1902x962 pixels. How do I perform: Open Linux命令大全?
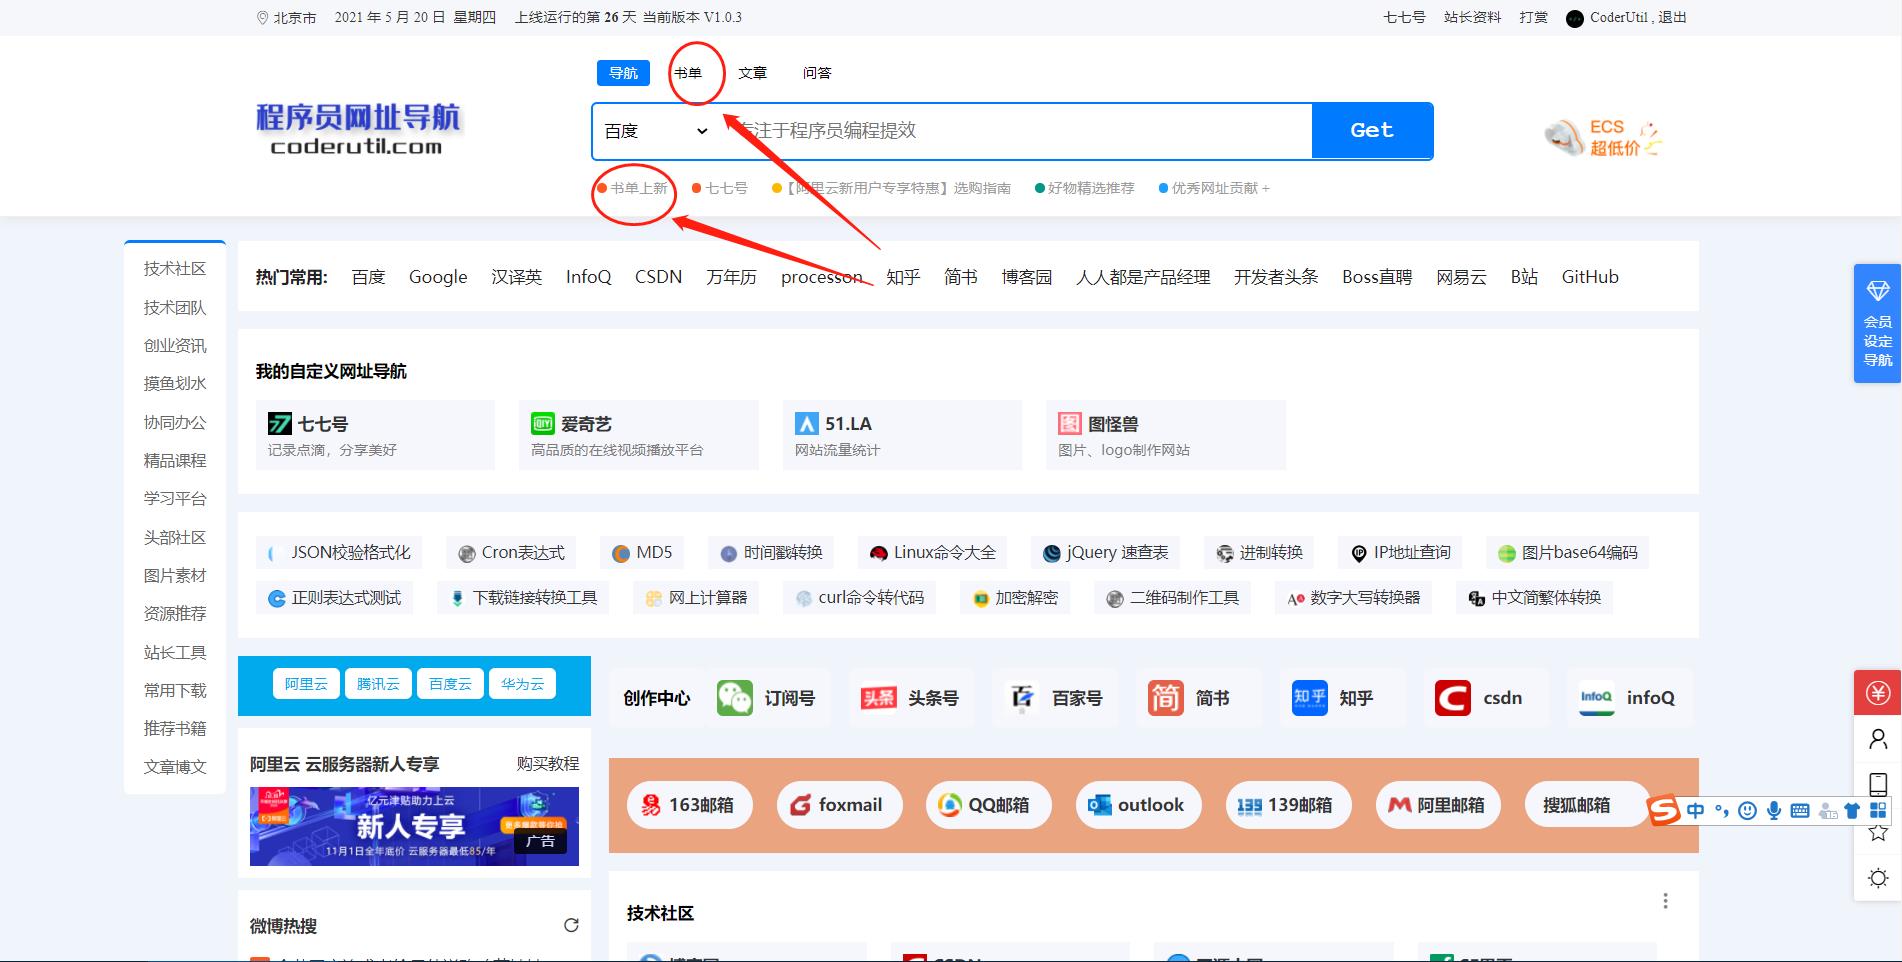933,552
